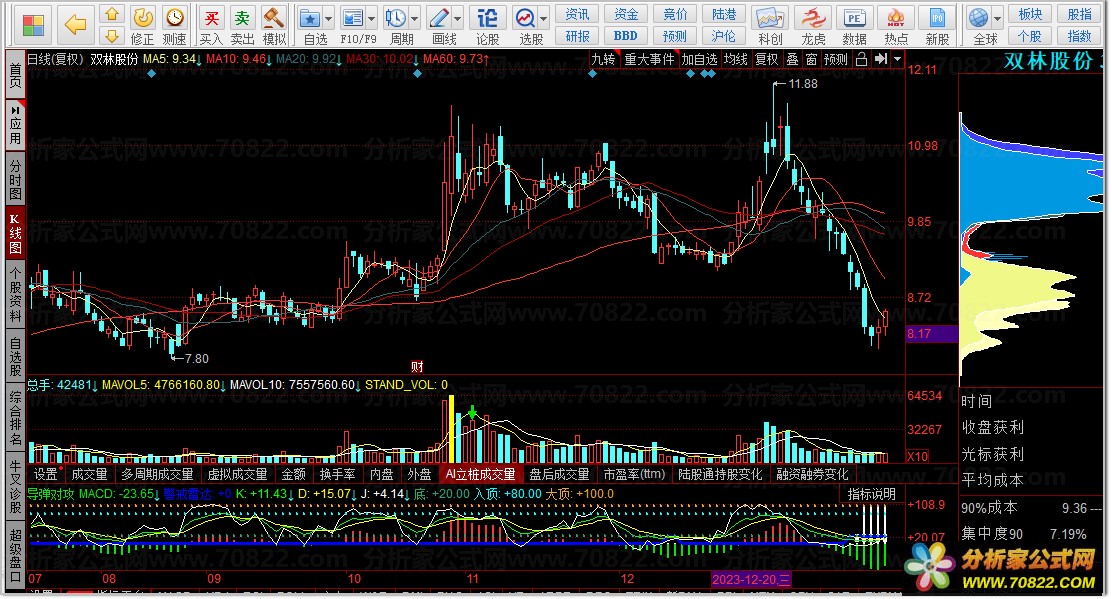The image size is (1112, 599).
Task: Click the 卖出 sell icon
Action: pos(243,26)
